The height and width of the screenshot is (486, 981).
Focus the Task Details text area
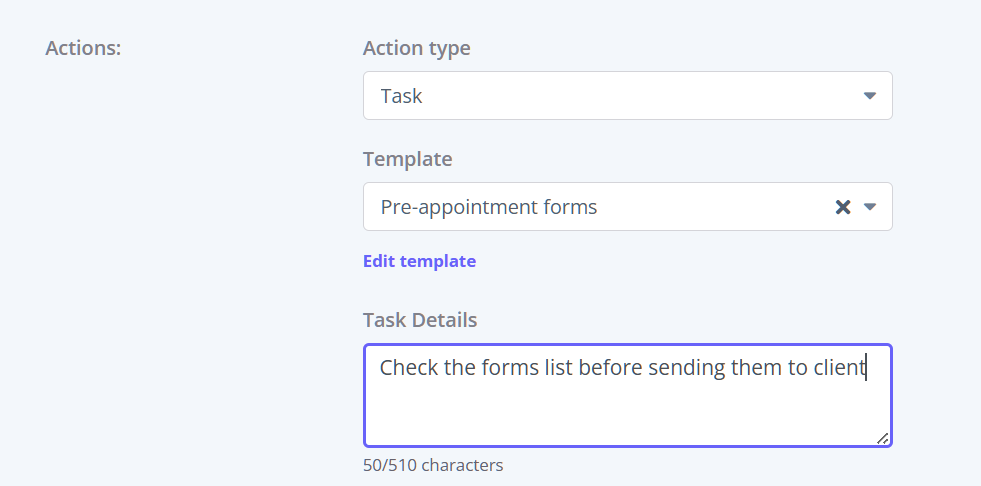[x=627, y=412]
